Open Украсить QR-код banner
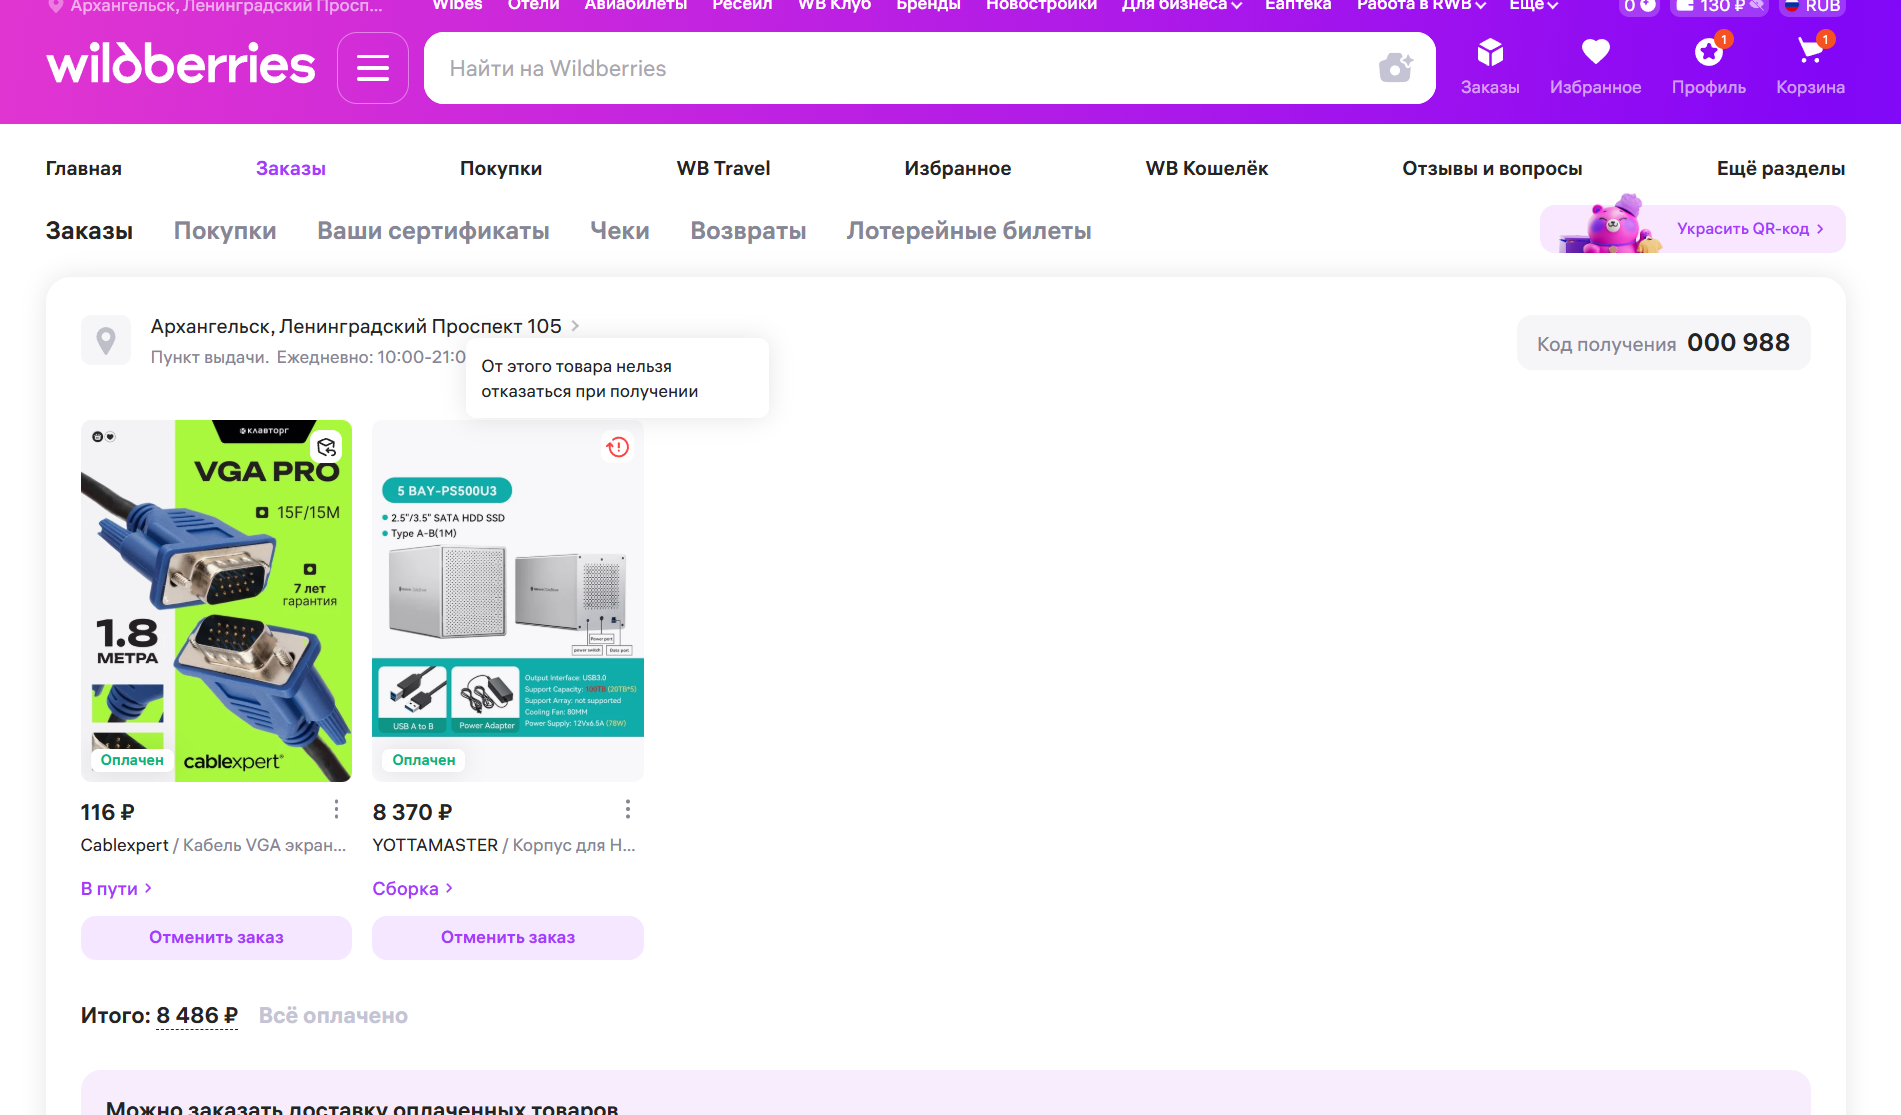Screen dimensions: 1901x1115 click(x=1693, y=229)
